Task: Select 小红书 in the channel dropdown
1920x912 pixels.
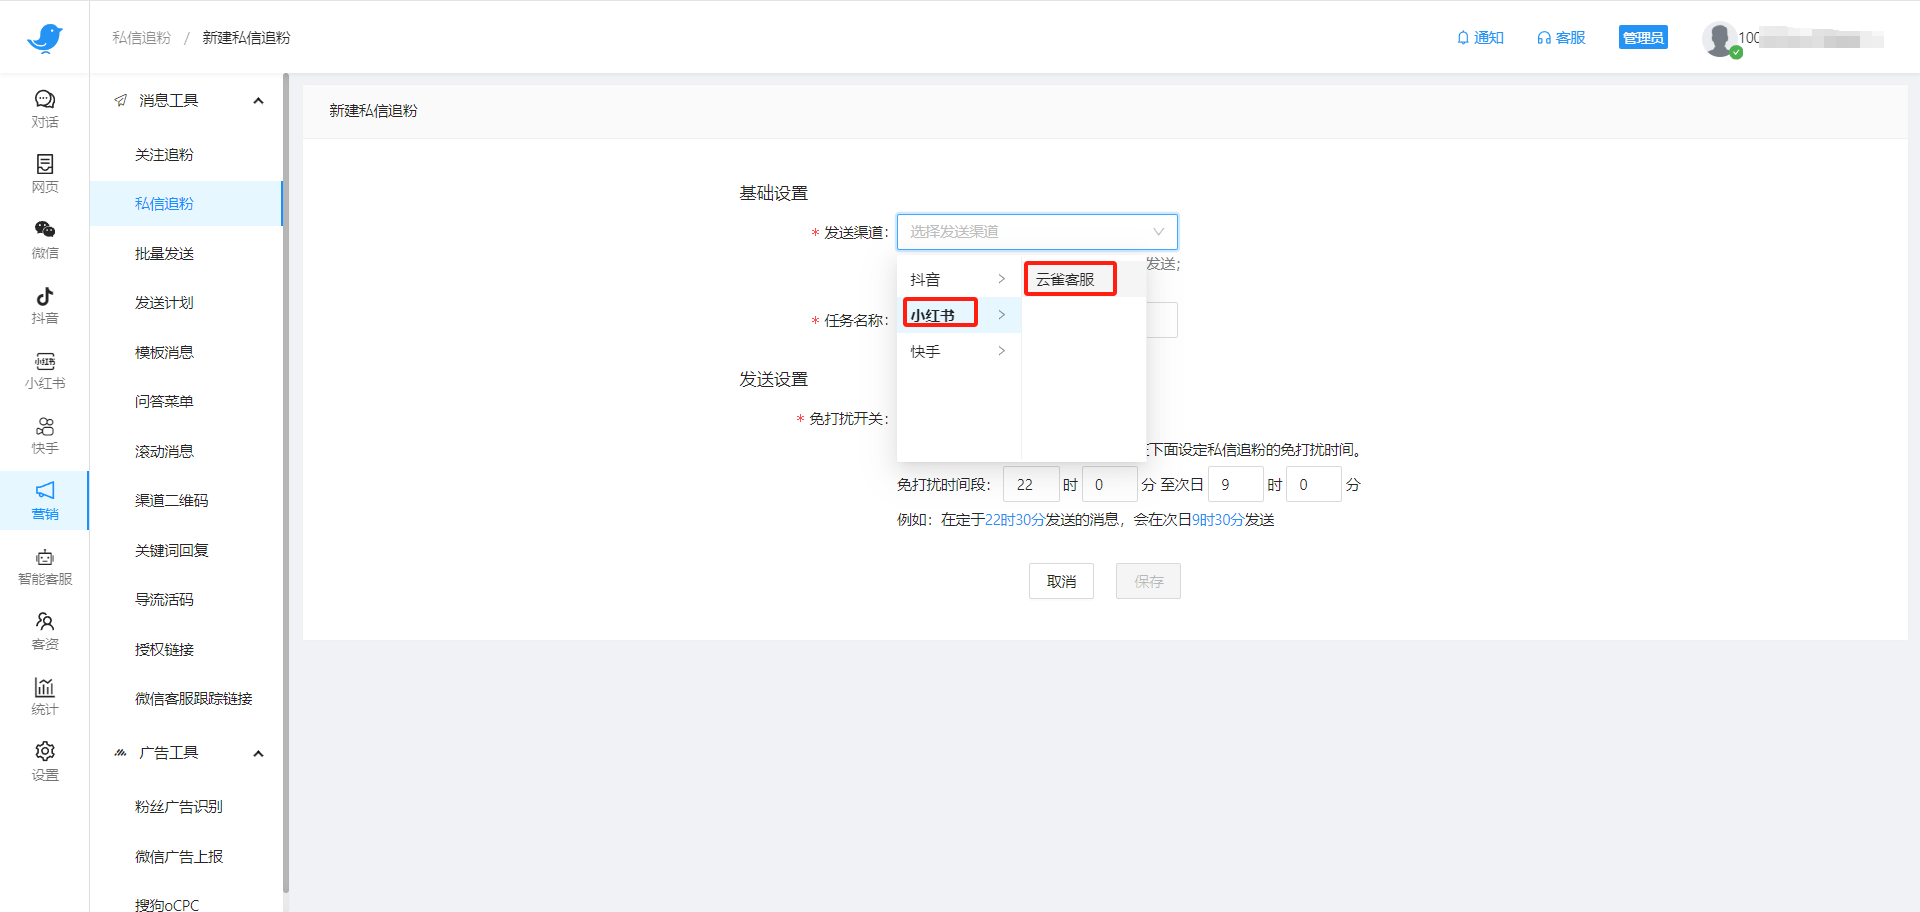Action: [x=938, y=313]
